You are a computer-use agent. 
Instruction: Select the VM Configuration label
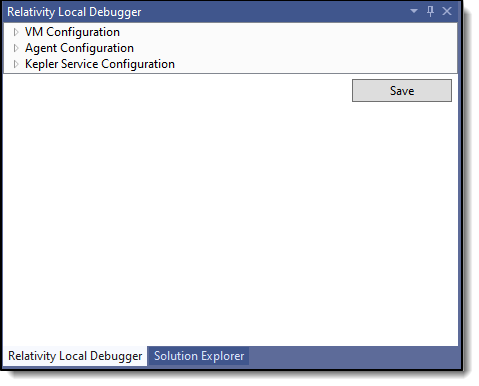pyautogui.click(x=72, y=32)
